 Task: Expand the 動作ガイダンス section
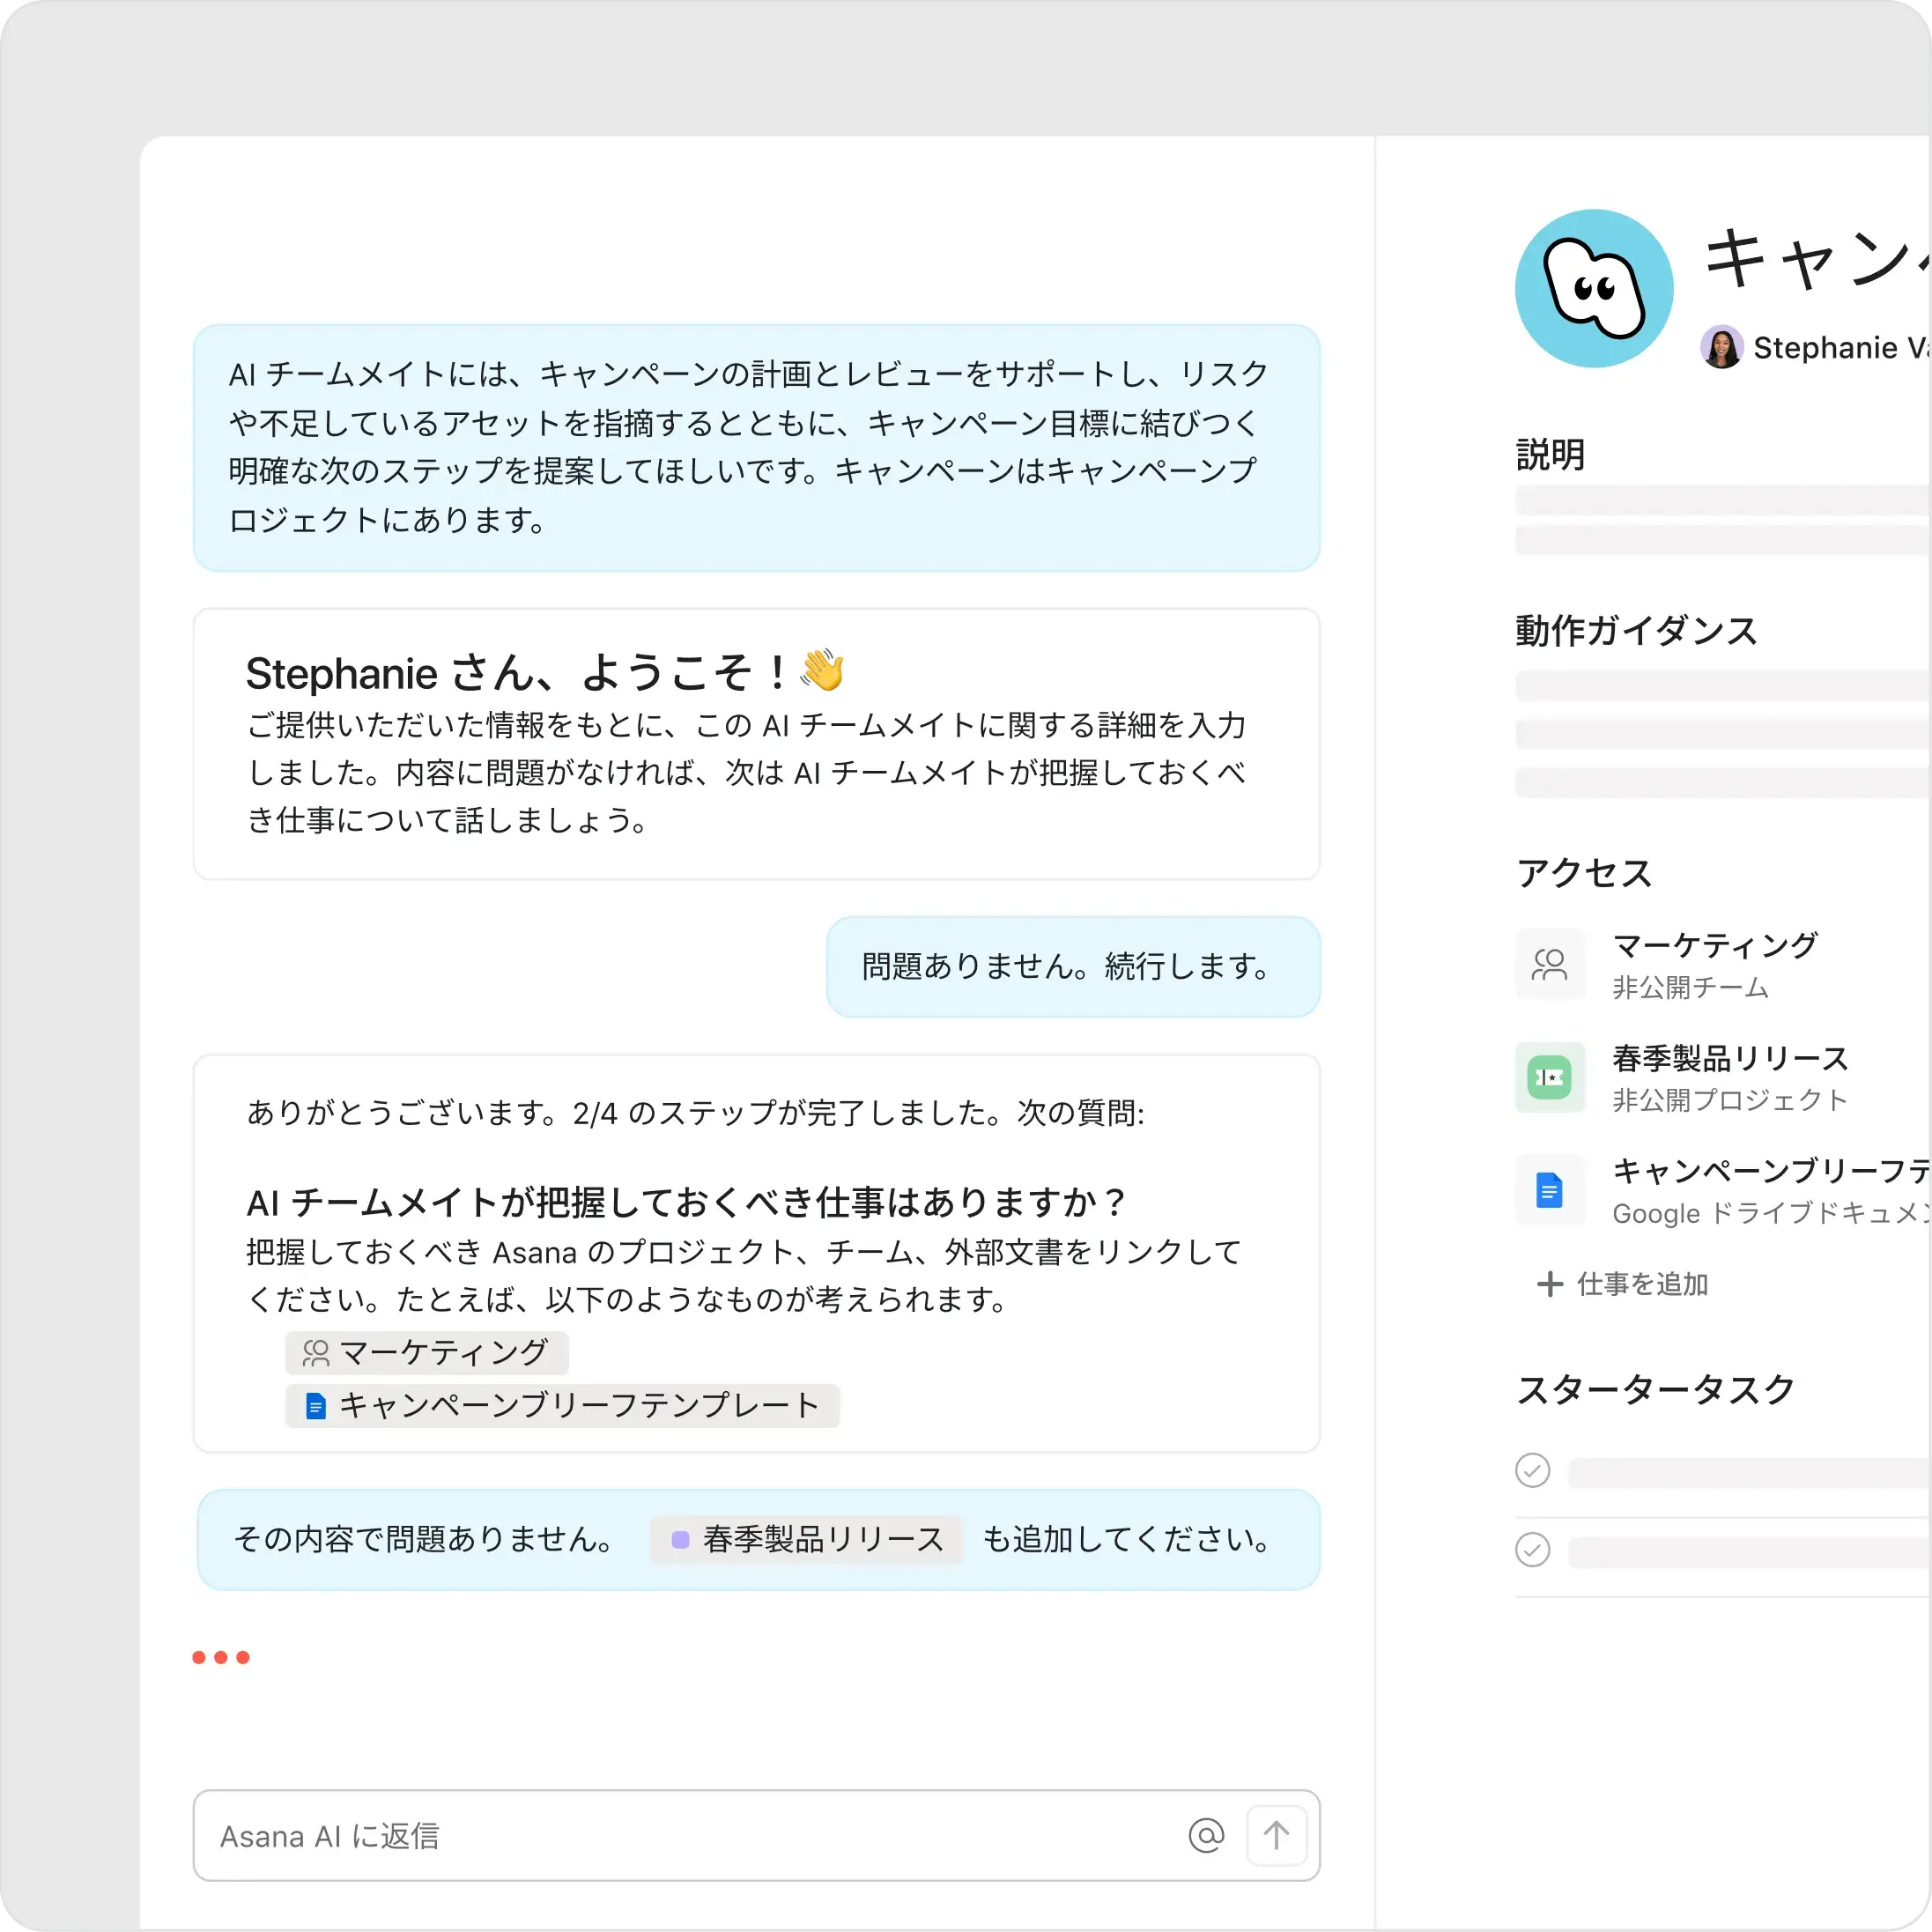[x=1637, y=631]
